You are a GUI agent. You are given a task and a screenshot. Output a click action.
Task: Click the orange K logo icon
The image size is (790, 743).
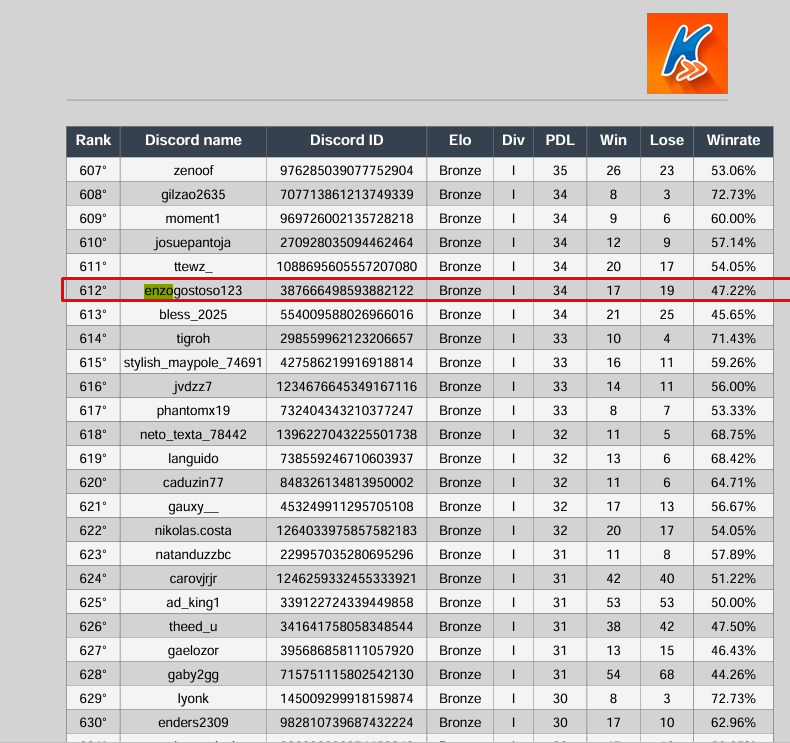687,53
